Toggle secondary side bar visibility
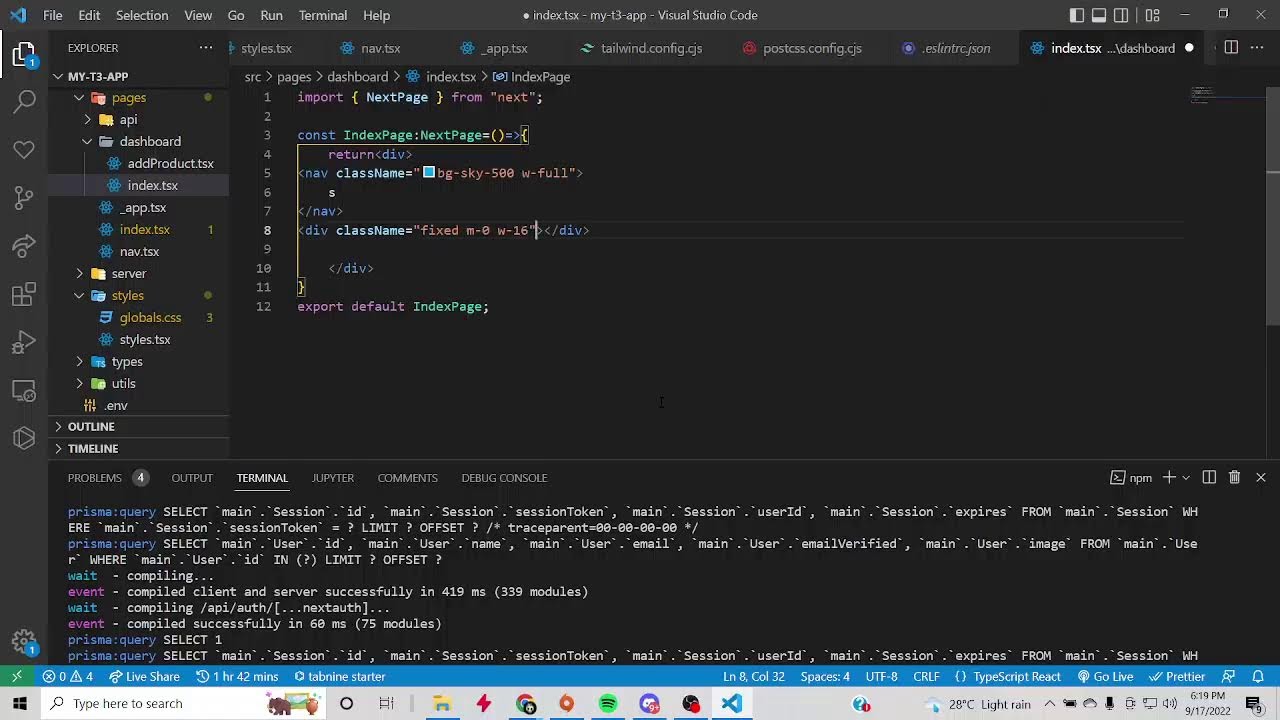 [1122, 15]
